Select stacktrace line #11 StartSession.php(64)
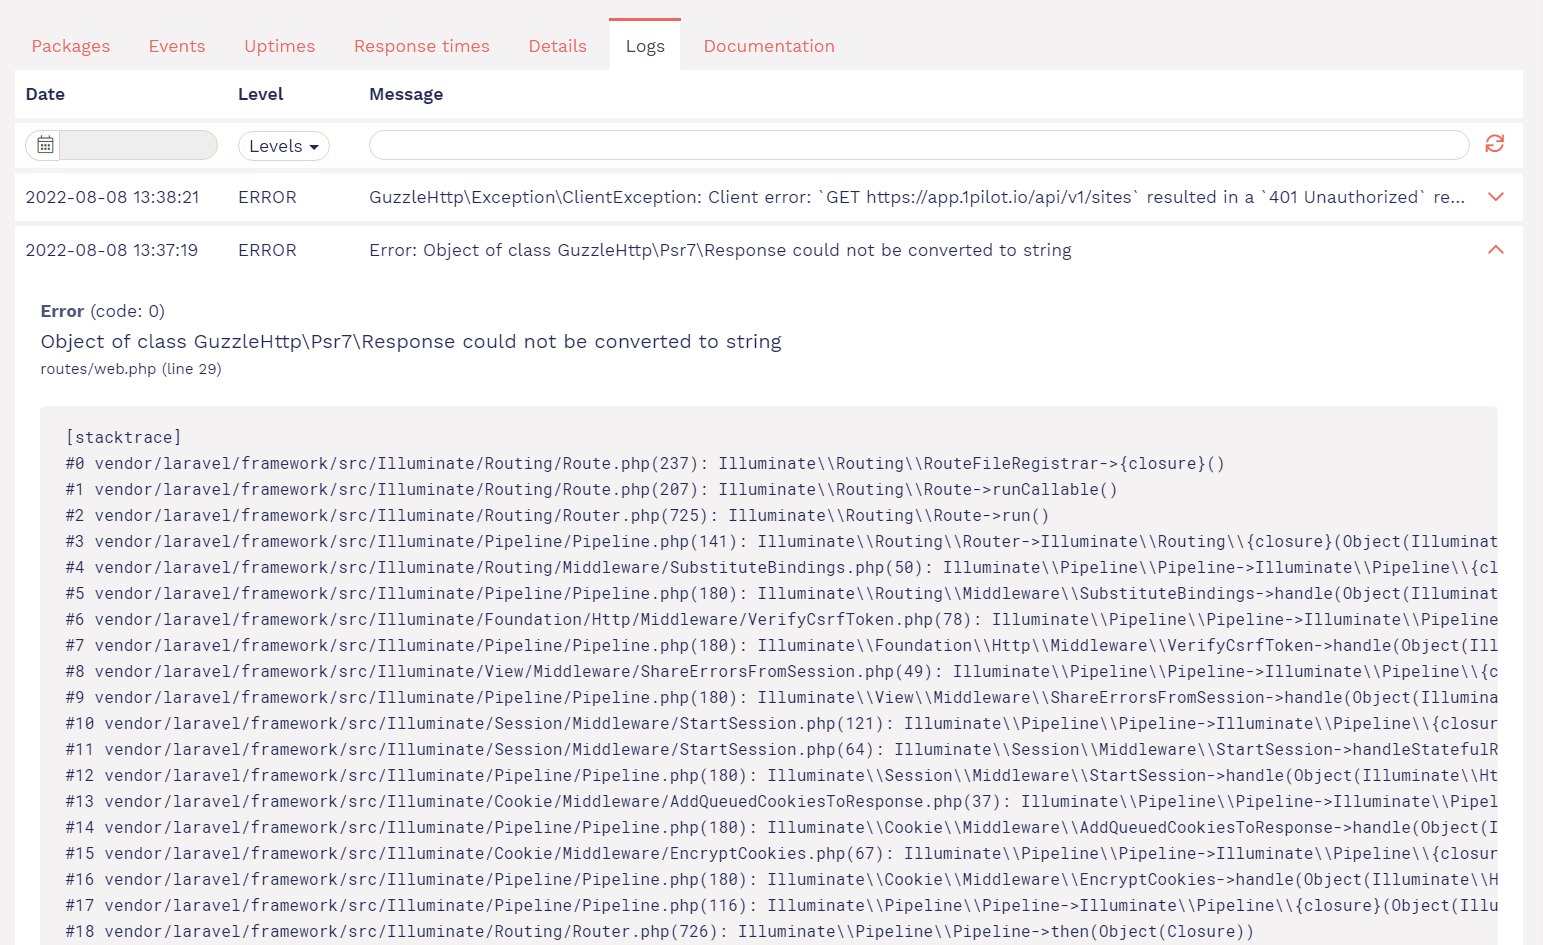Viewport: 1543px width, 945px height. tap(782, 749)
